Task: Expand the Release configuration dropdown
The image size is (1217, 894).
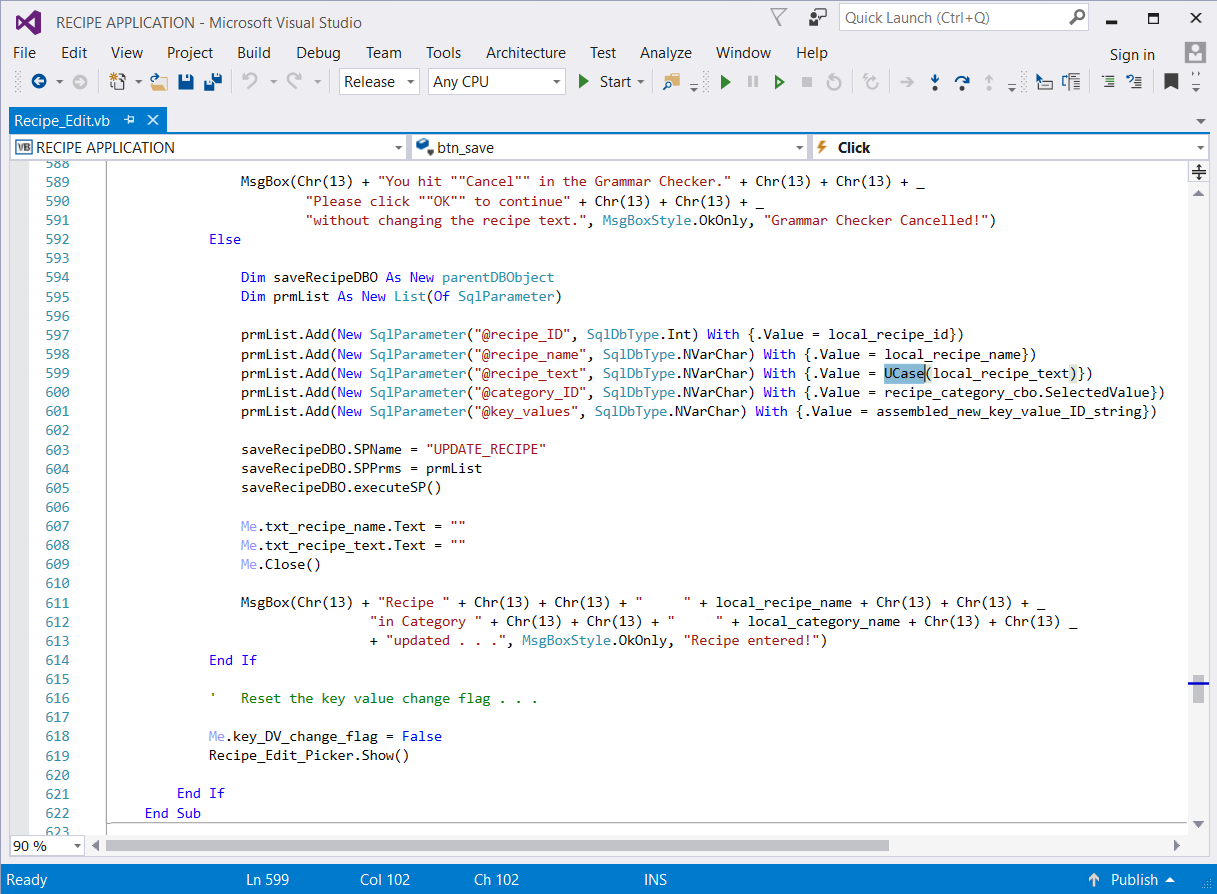Action: coord(410,82)
